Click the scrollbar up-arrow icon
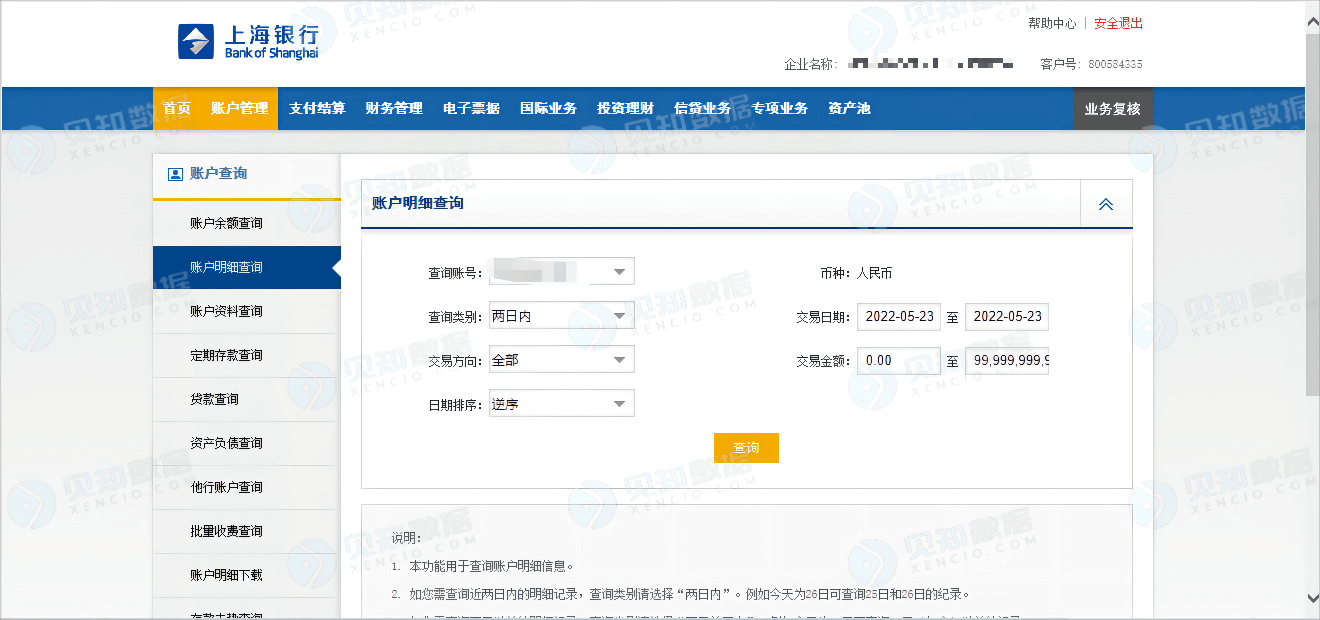This screenshot has height=620, width=1320. (x=1311, y=18)
